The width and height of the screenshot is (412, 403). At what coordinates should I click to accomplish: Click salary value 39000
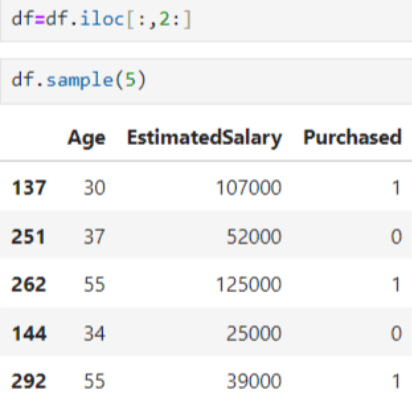tap(254, 381)
